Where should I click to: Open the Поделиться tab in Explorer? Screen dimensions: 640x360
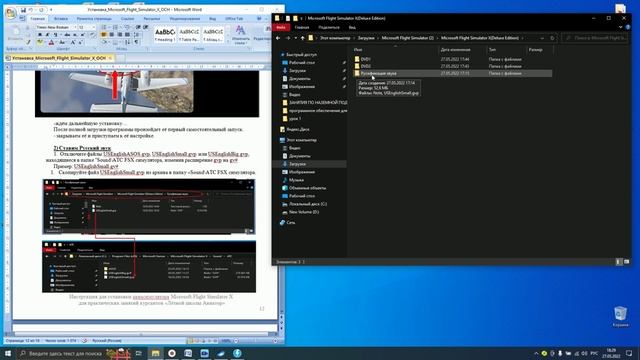329,27
